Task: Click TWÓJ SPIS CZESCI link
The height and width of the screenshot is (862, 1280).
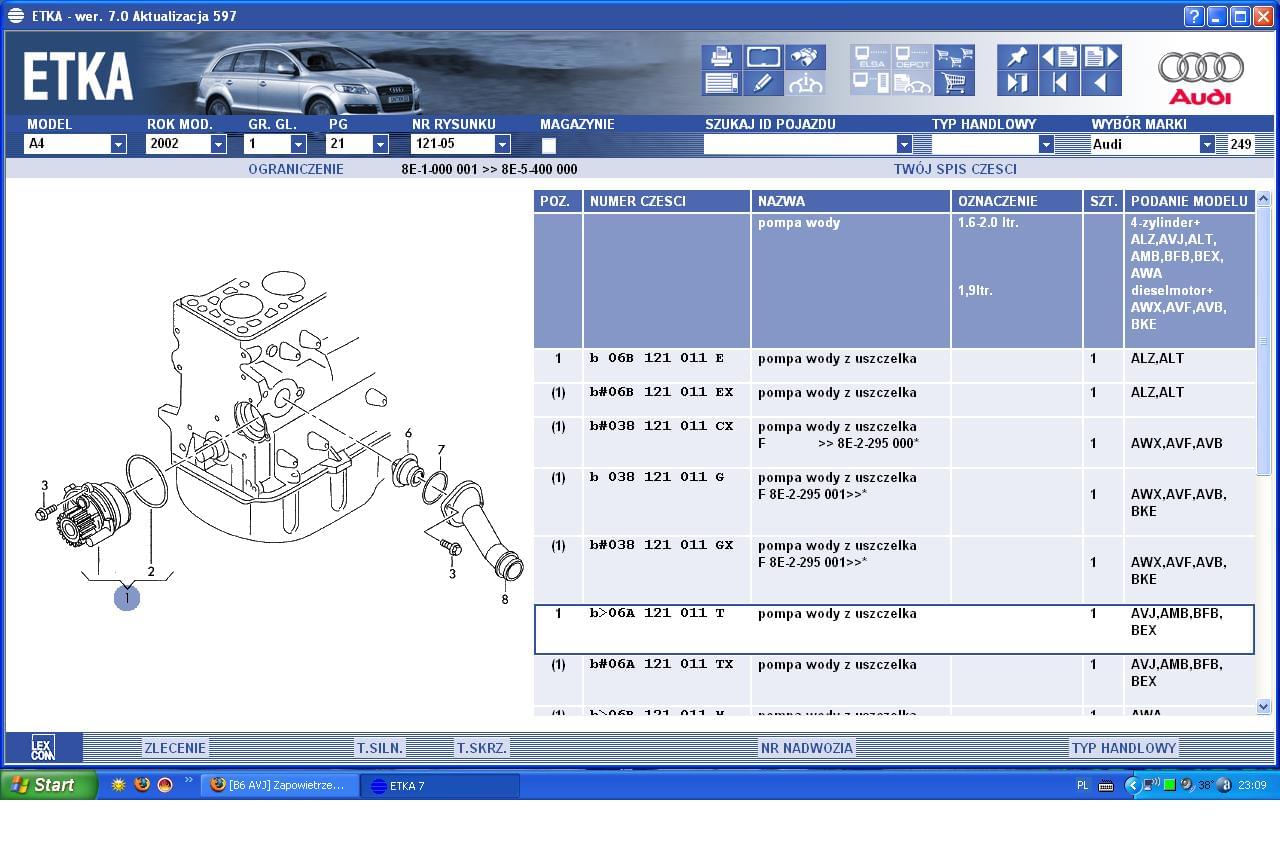Action: point(955,170)
